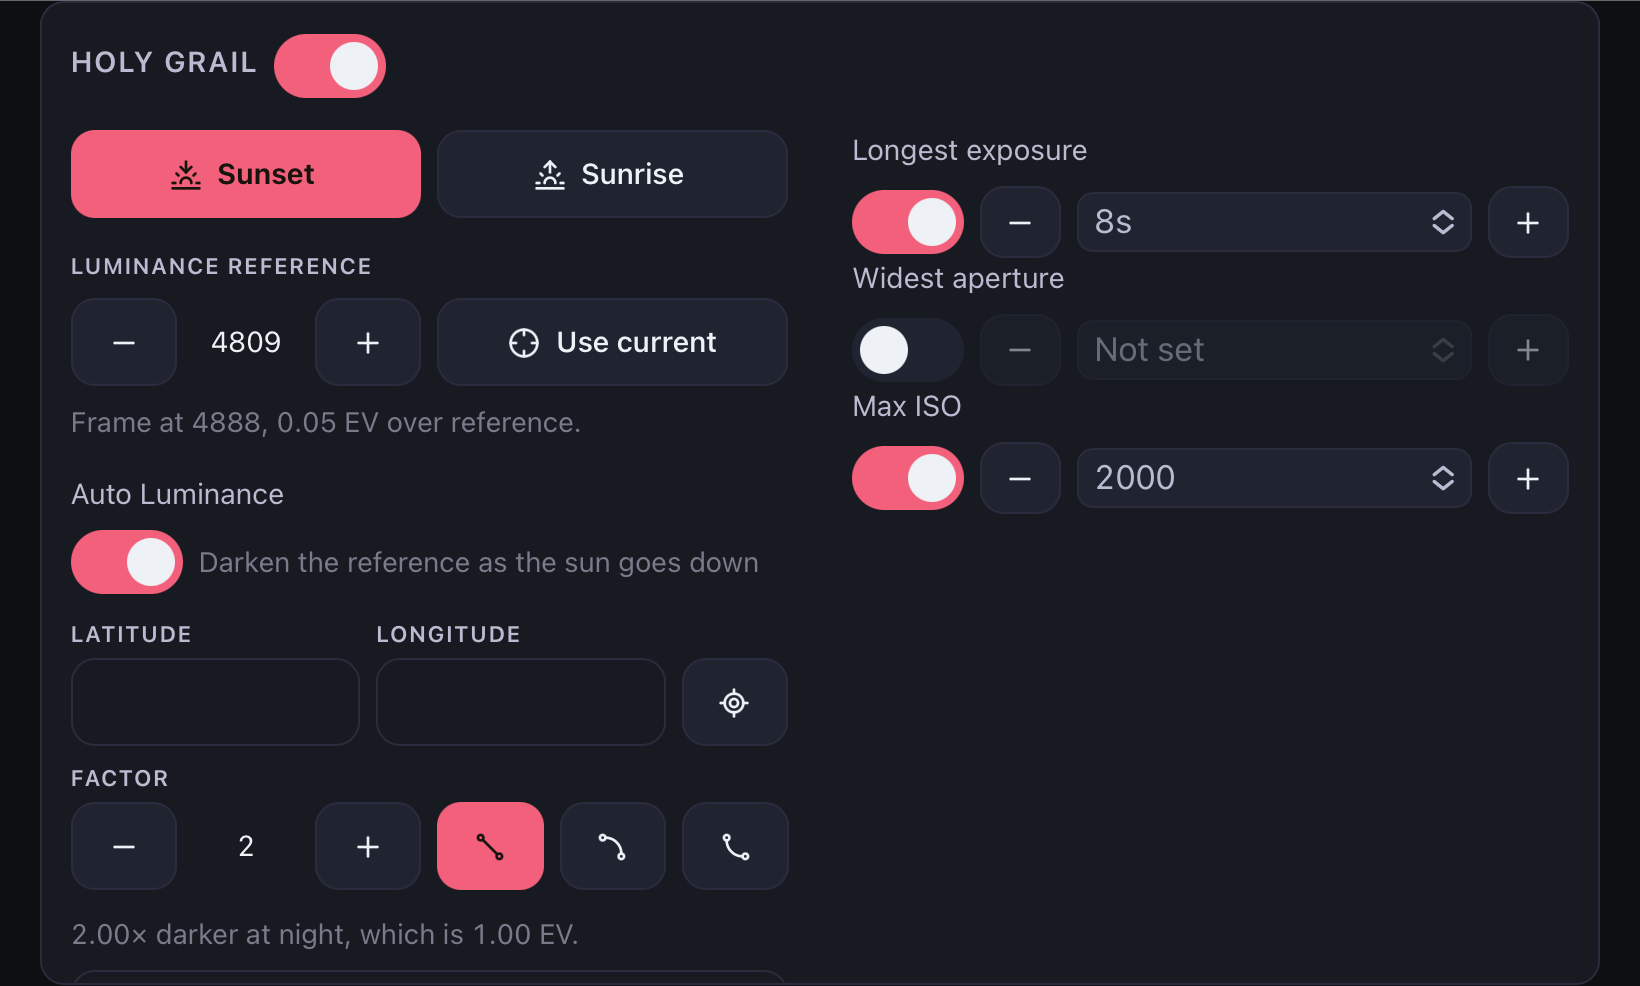Increase Longest exposure with plus button
This screenshot has height=986, width=1640.
click(x=1528, y=222)
